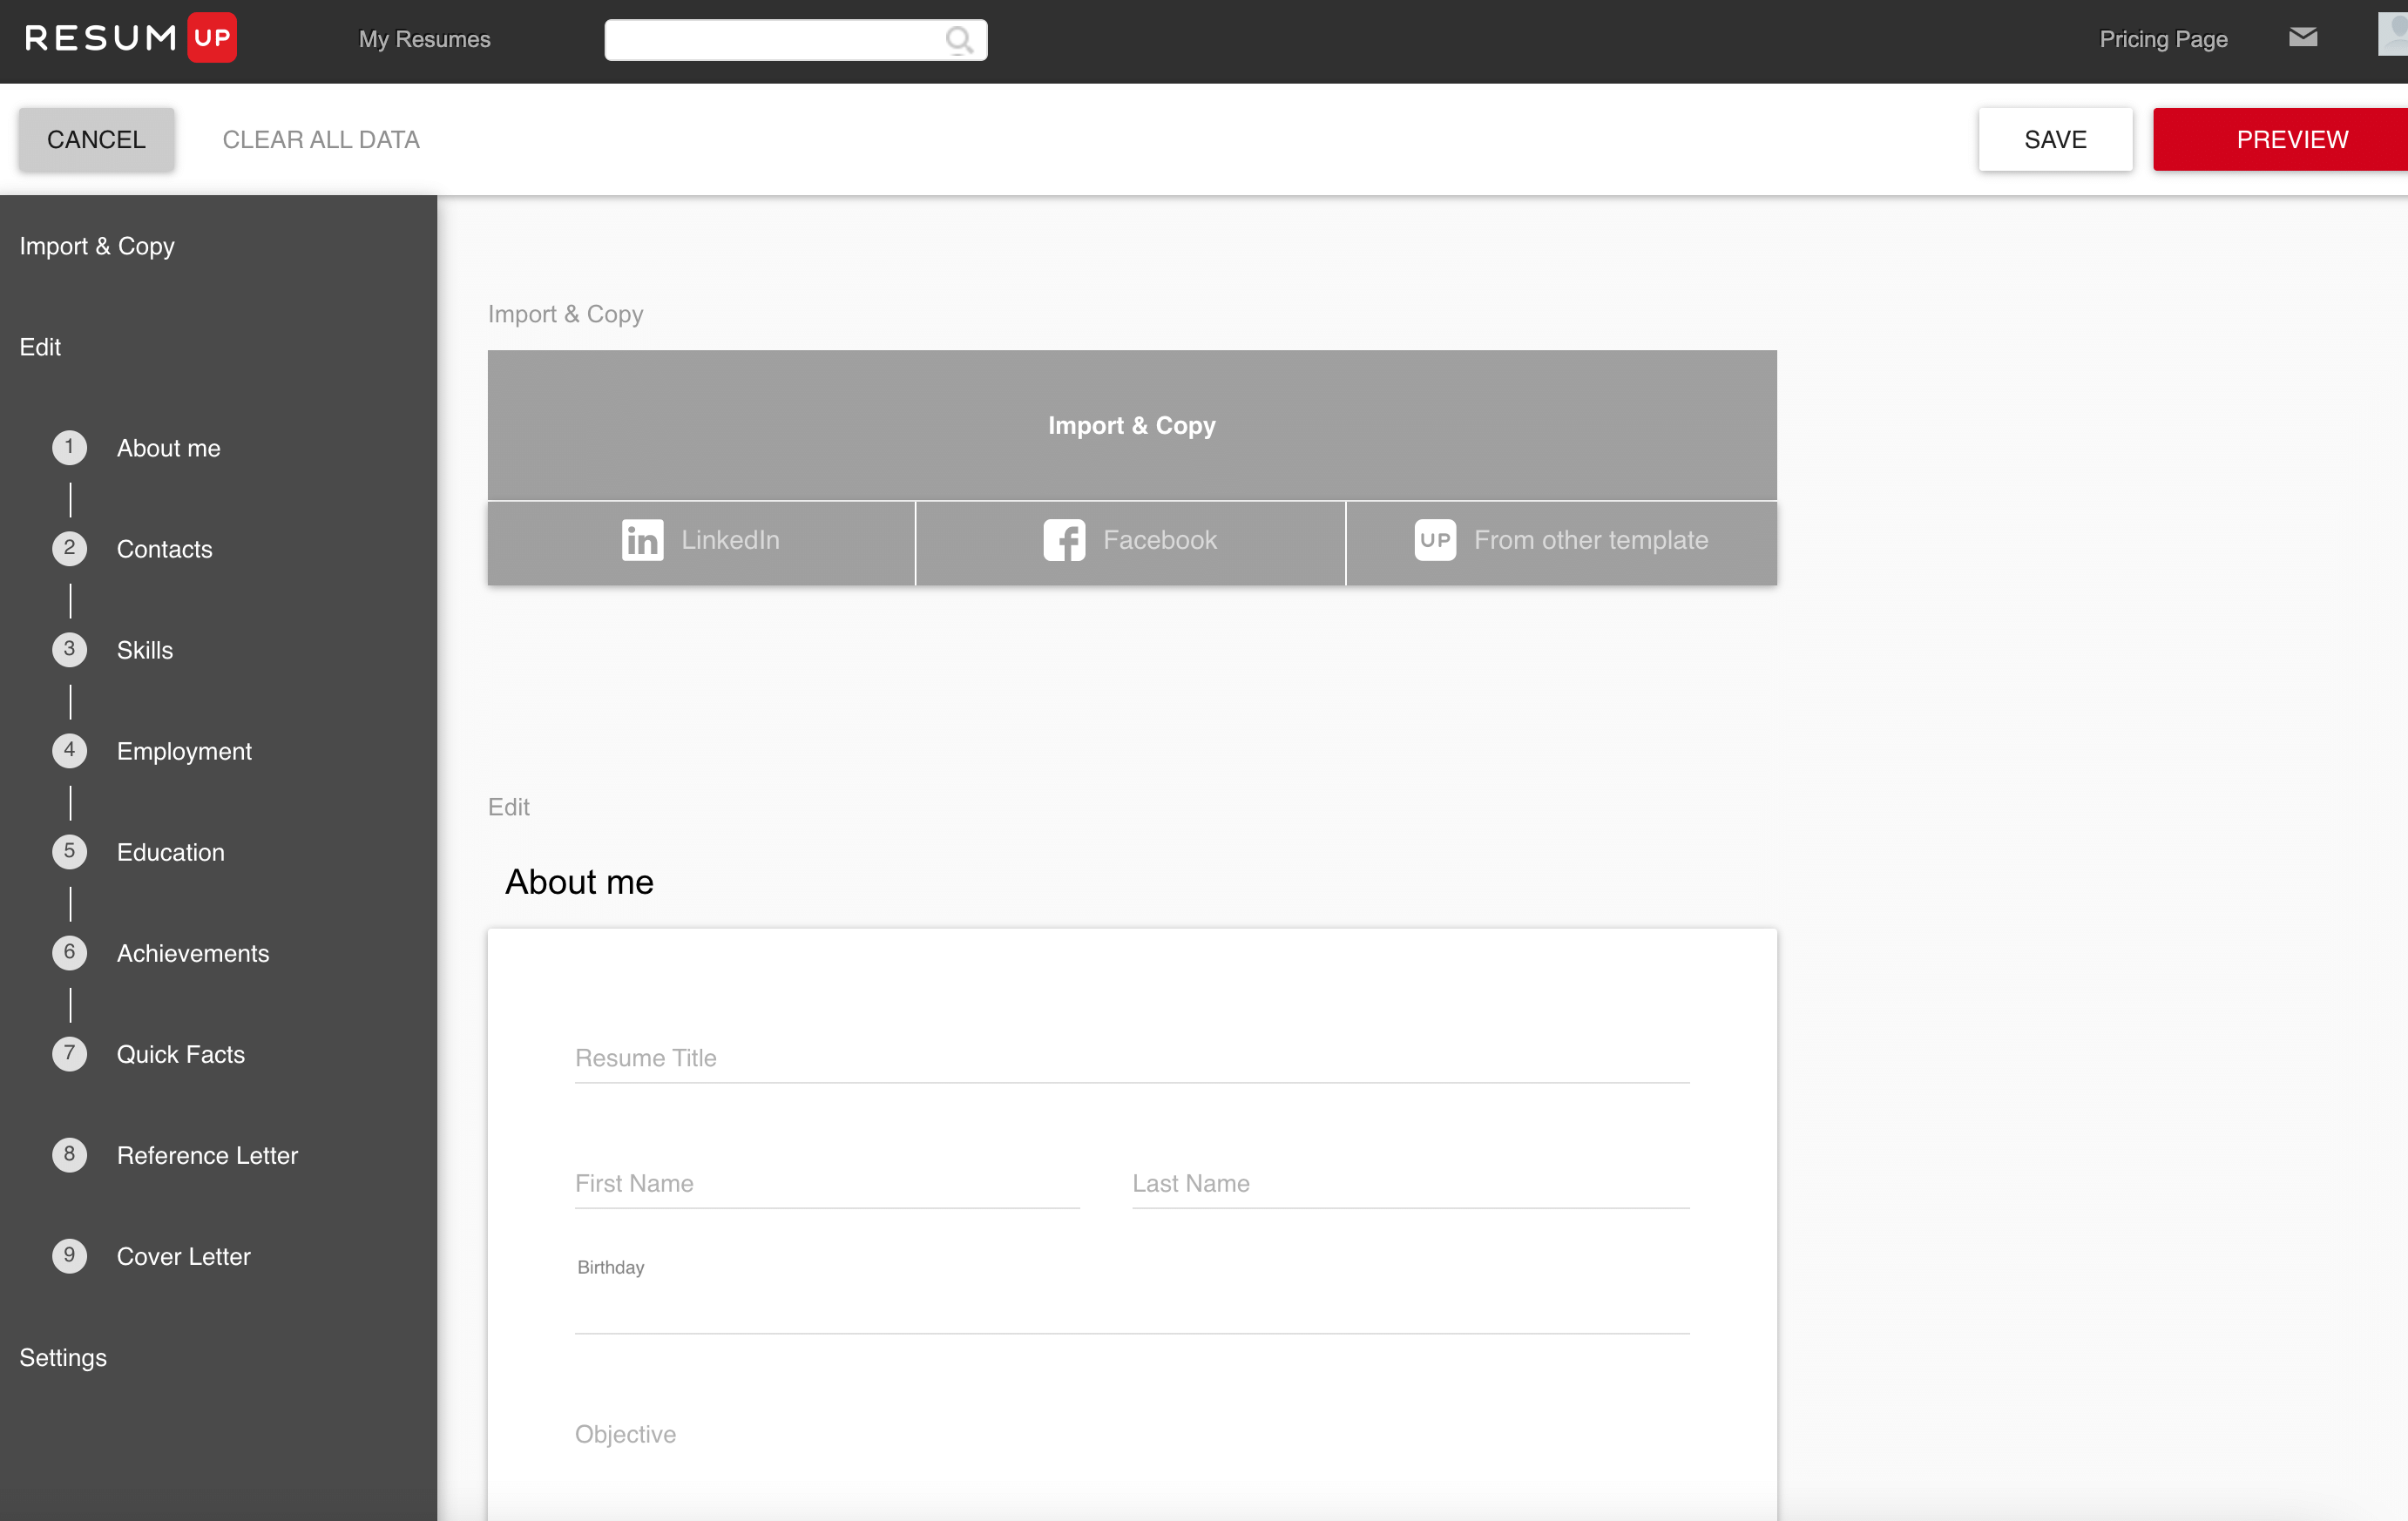Go to Education sidebar section
Image resolution: width=2408 pixels, height=1521 pixels.
(x=170, y=852)
